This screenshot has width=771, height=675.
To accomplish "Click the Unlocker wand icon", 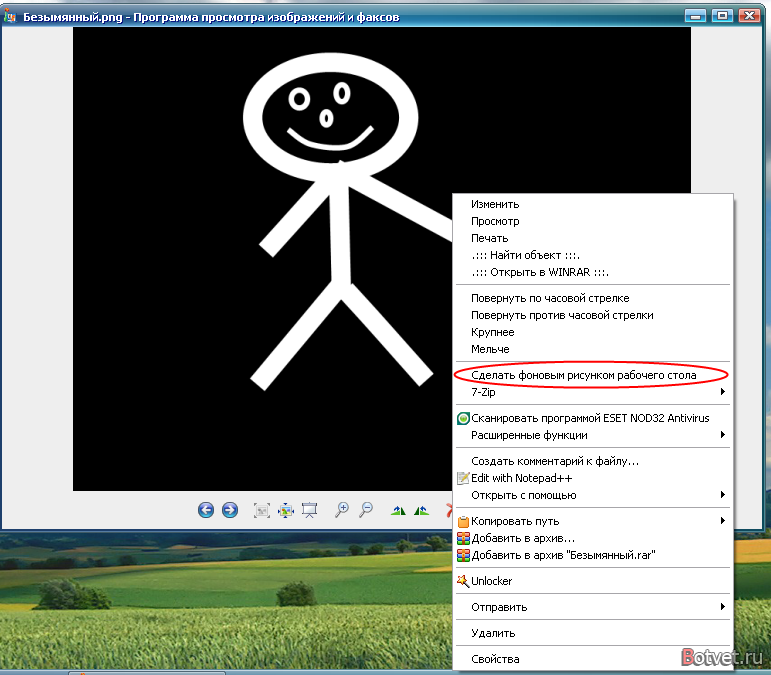I will pyautogui.click(x=463, y=581).
